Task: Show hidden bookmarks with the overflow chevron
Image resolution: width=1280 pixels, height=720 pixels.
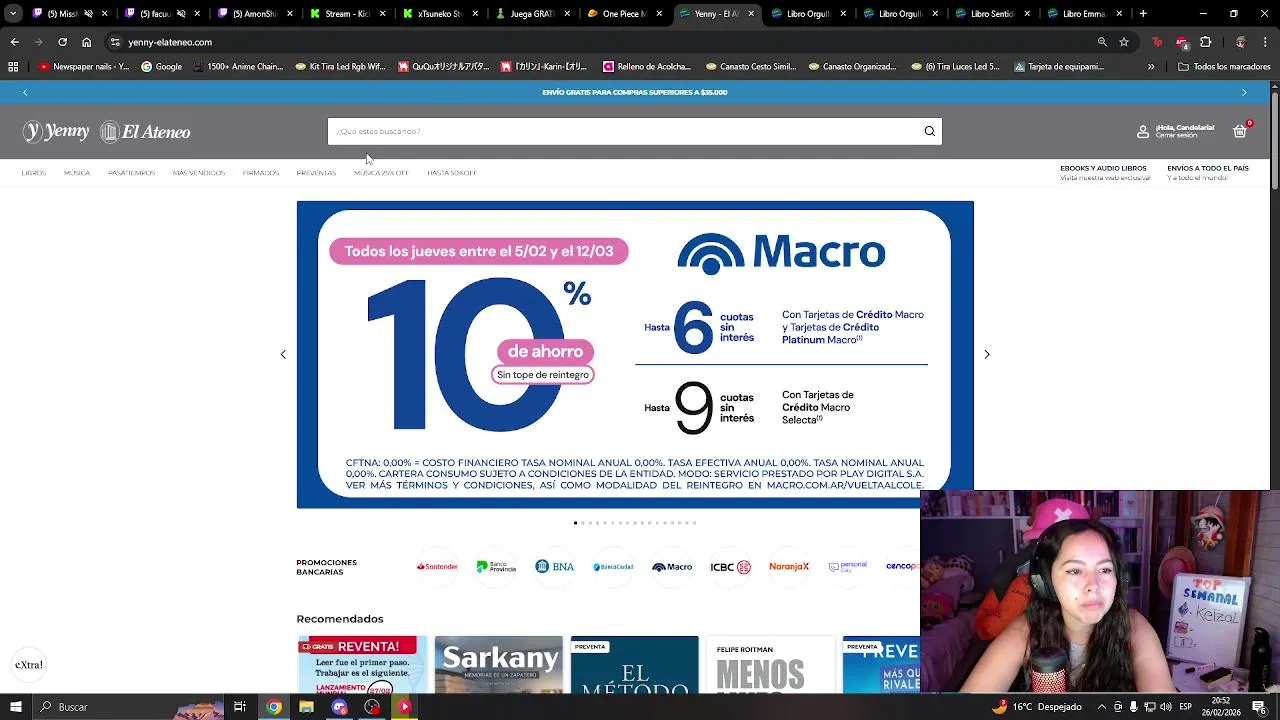Action: point(1151,67)
